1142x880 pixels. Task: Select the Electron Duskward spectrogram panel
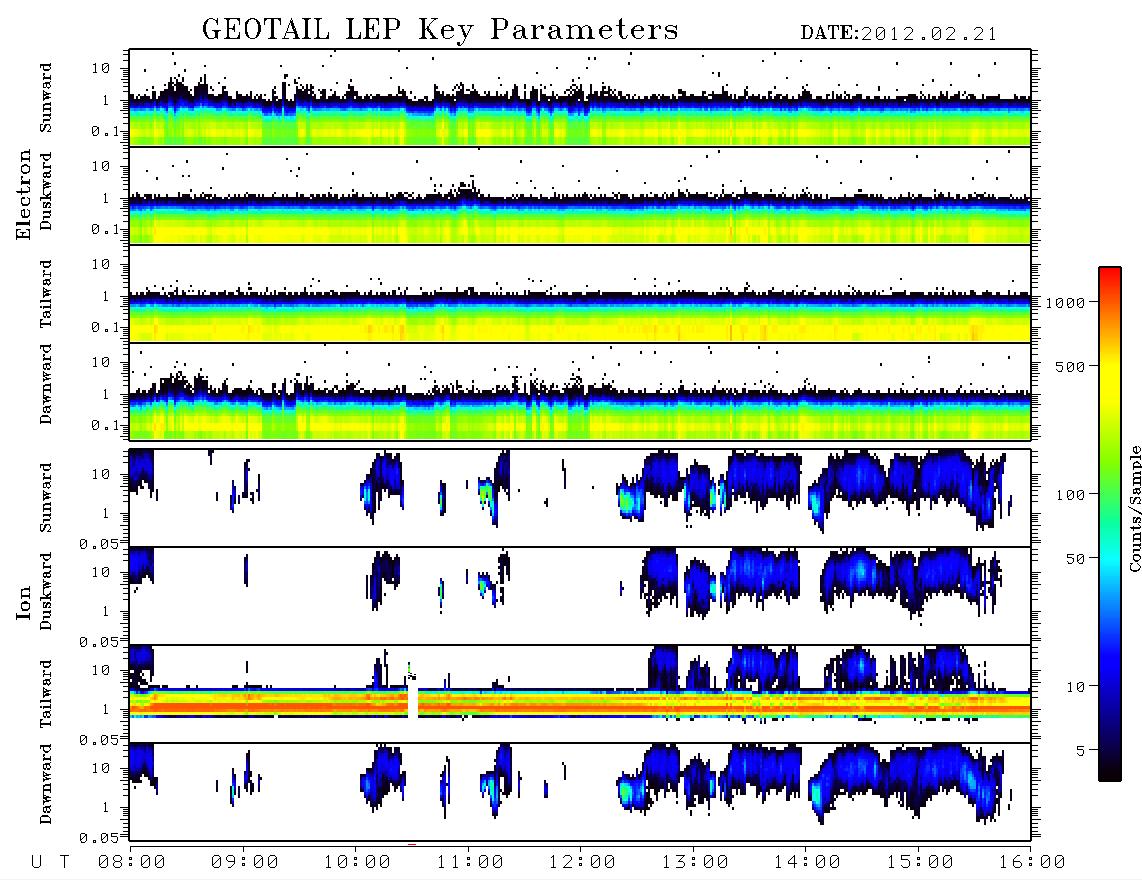tap(580, 195)
